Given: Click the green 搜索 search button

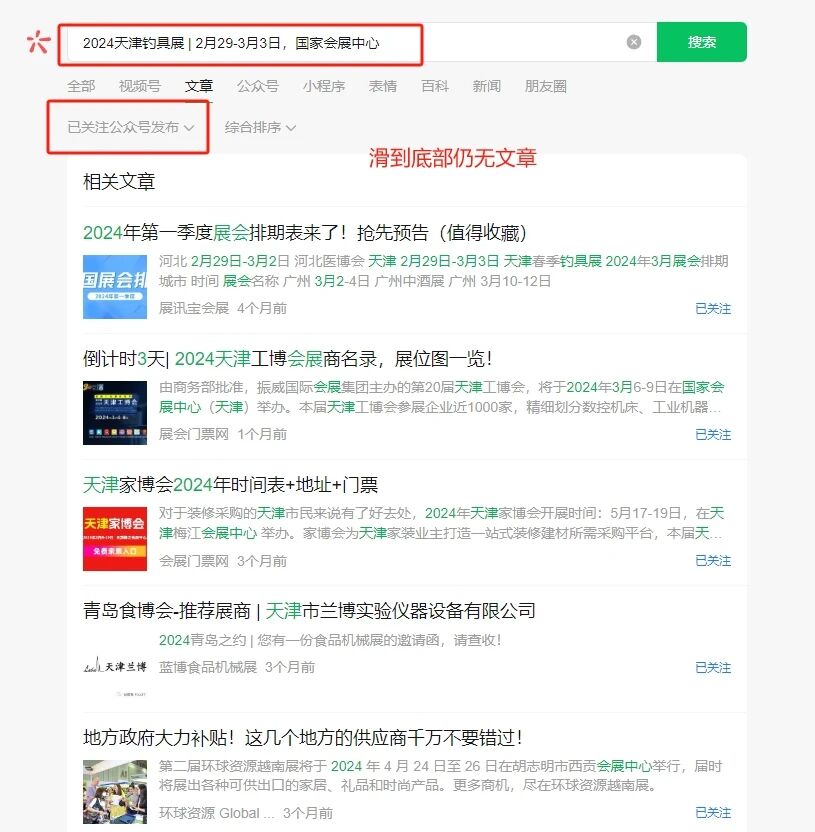Looking at the screenshot, I should coord(701,42).
